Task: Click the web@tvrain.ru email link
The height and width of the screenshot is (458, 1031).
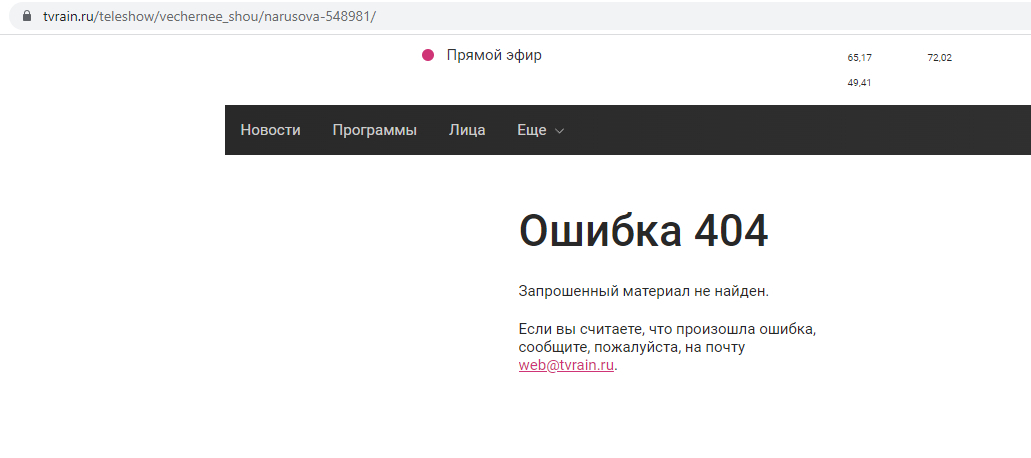Action: 566,366
